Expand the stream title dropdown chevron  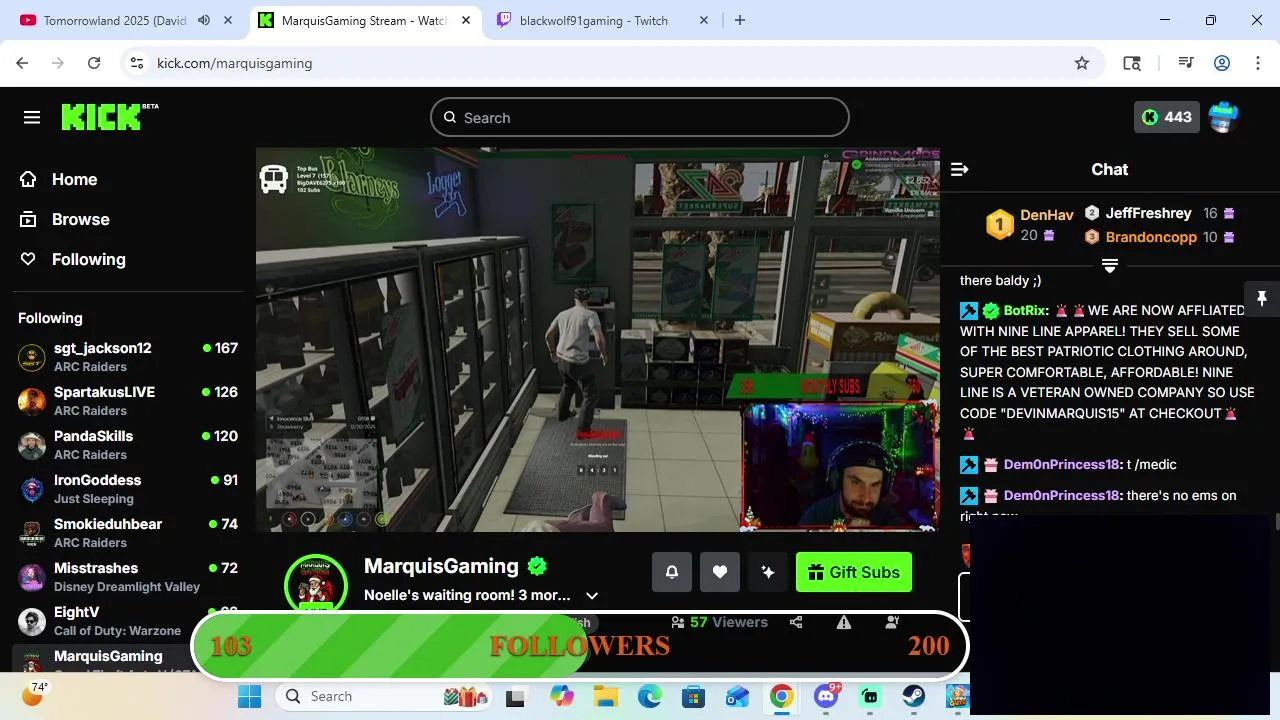click(592, 595)
